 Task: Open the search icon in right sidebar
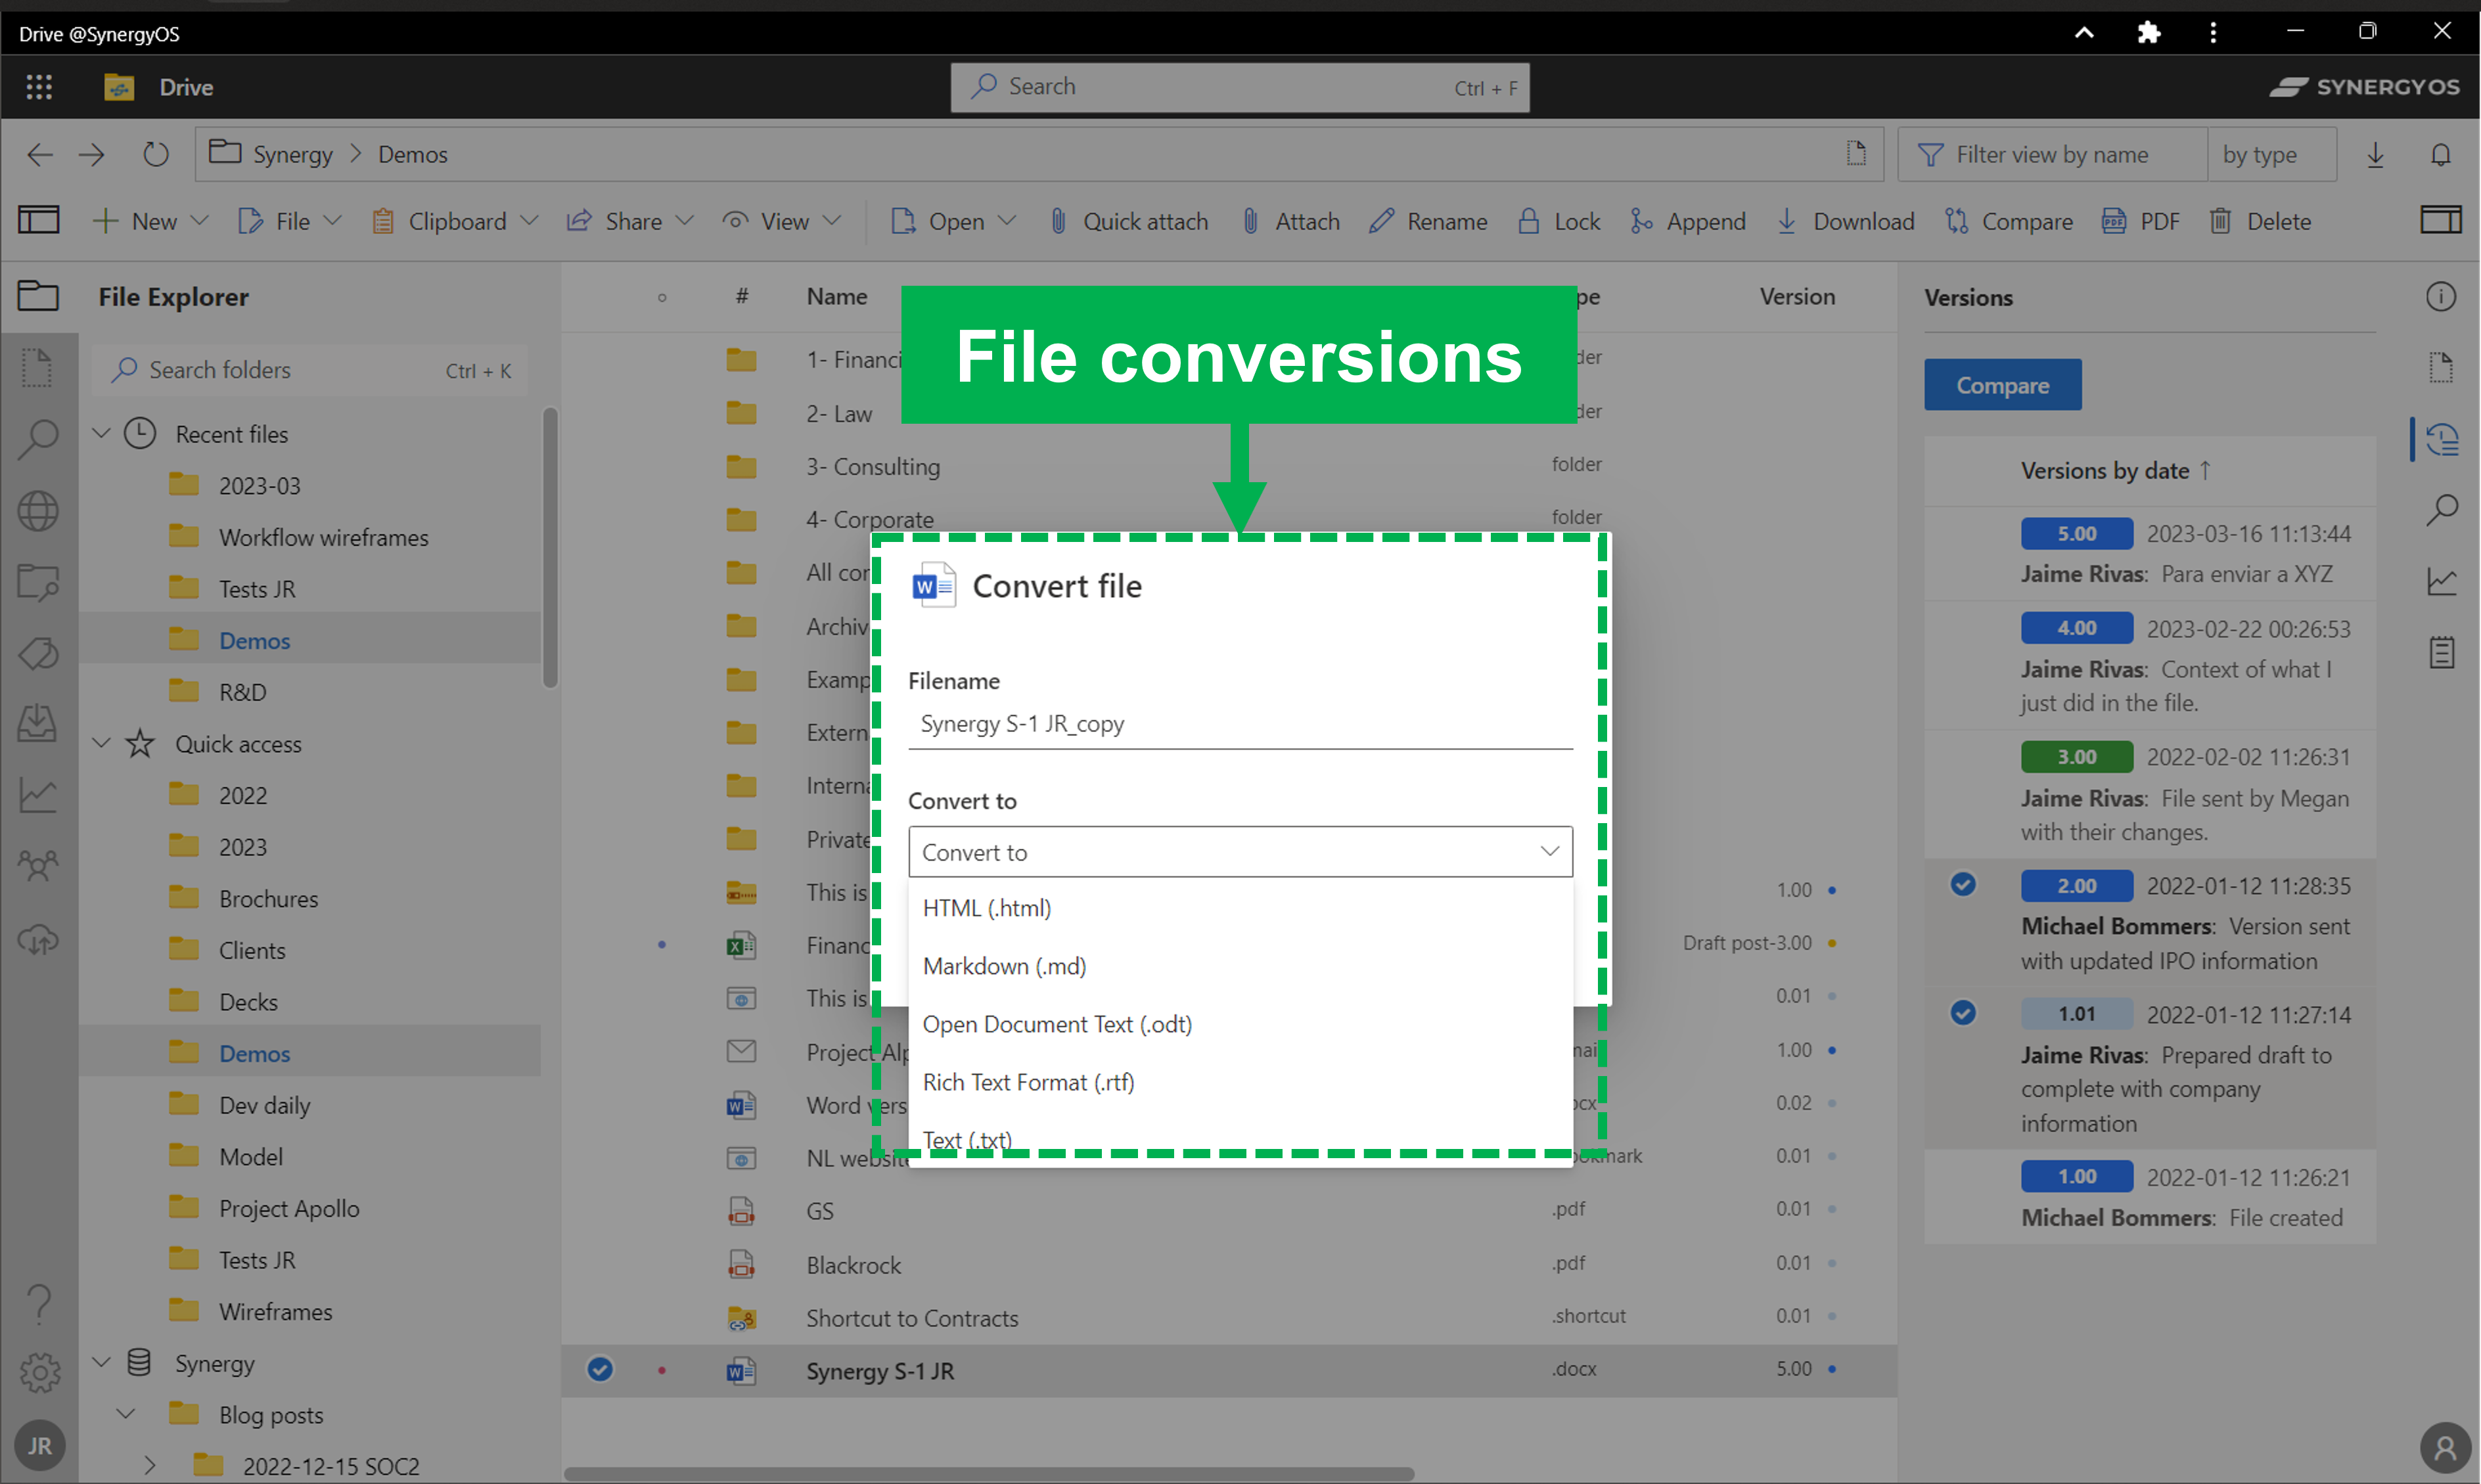2441,511
